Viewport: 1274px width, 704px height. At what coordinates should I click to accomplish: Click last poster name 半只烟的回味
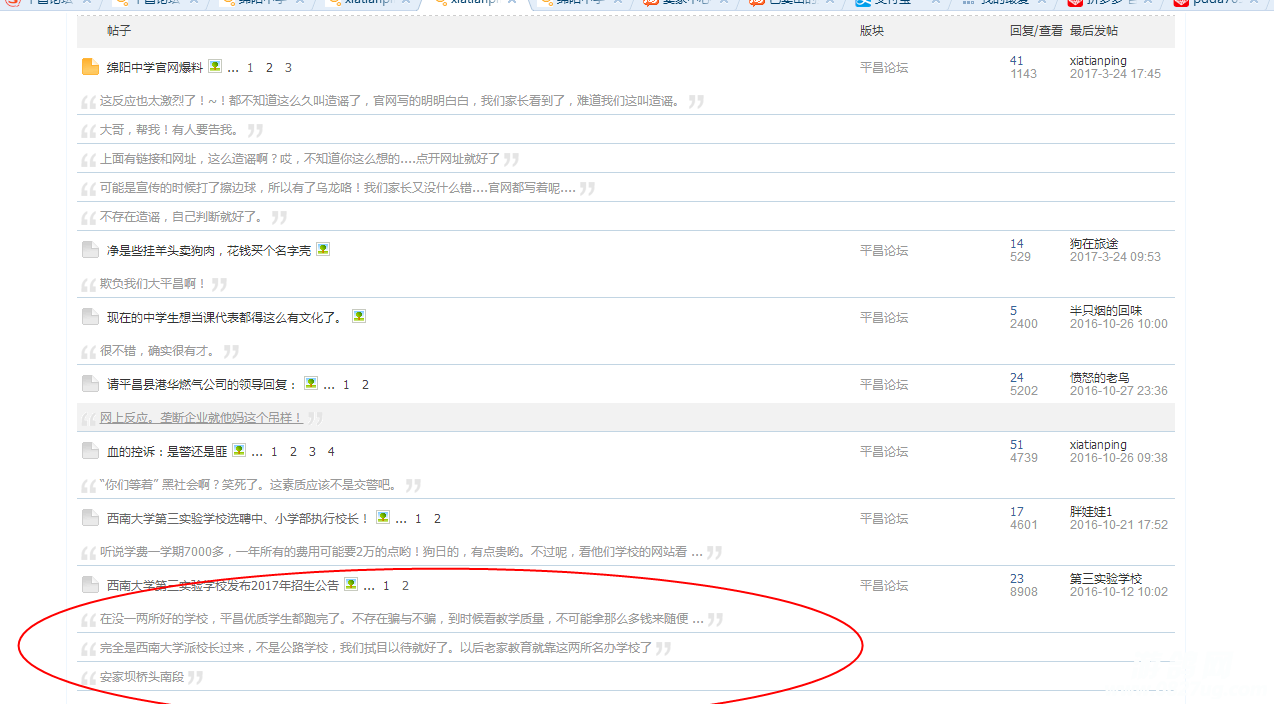[1105, 311]
